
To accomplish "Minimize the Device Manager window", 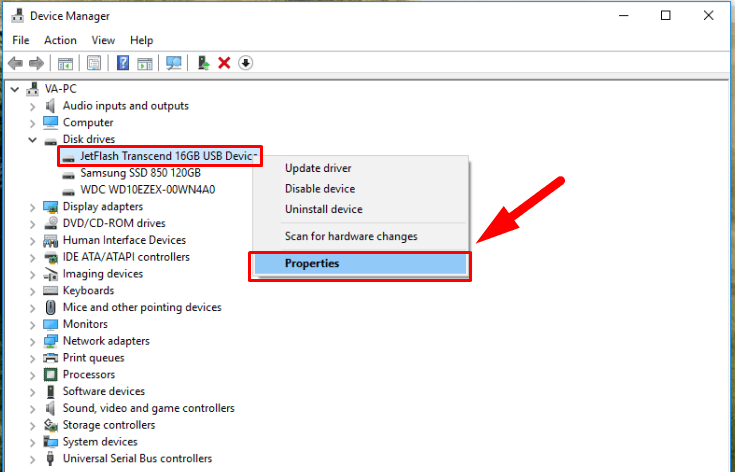I will click(x=623, y=15).
